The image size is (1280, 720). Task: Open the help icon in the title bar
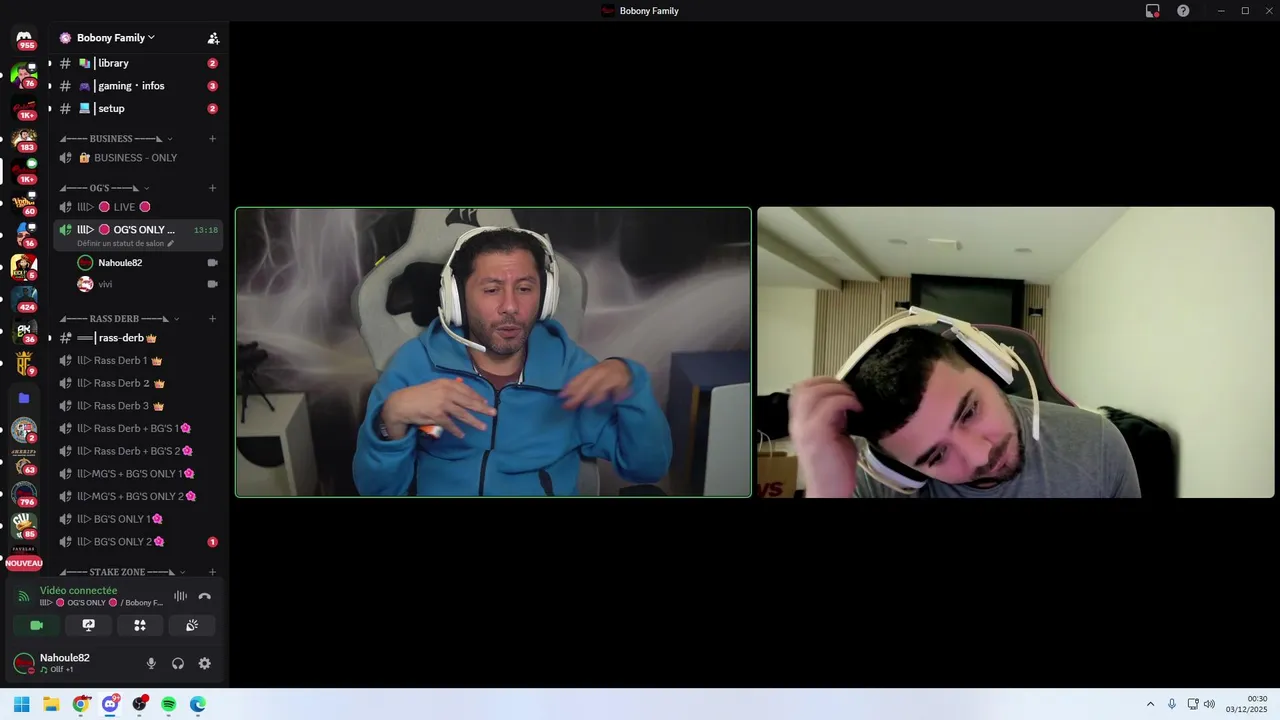tap(1183, 11)
